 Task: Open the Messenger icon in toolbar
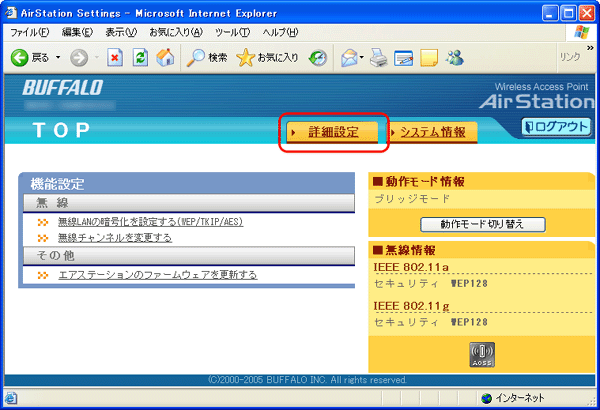pos(455,58)
